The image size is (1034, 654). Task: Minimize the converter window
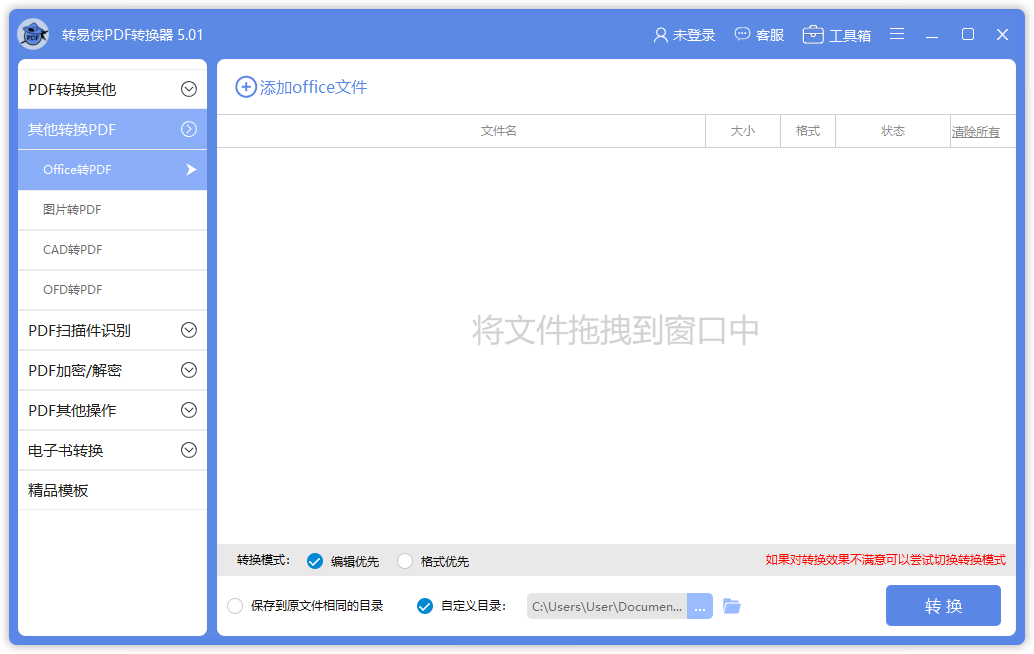pos(932,35)
